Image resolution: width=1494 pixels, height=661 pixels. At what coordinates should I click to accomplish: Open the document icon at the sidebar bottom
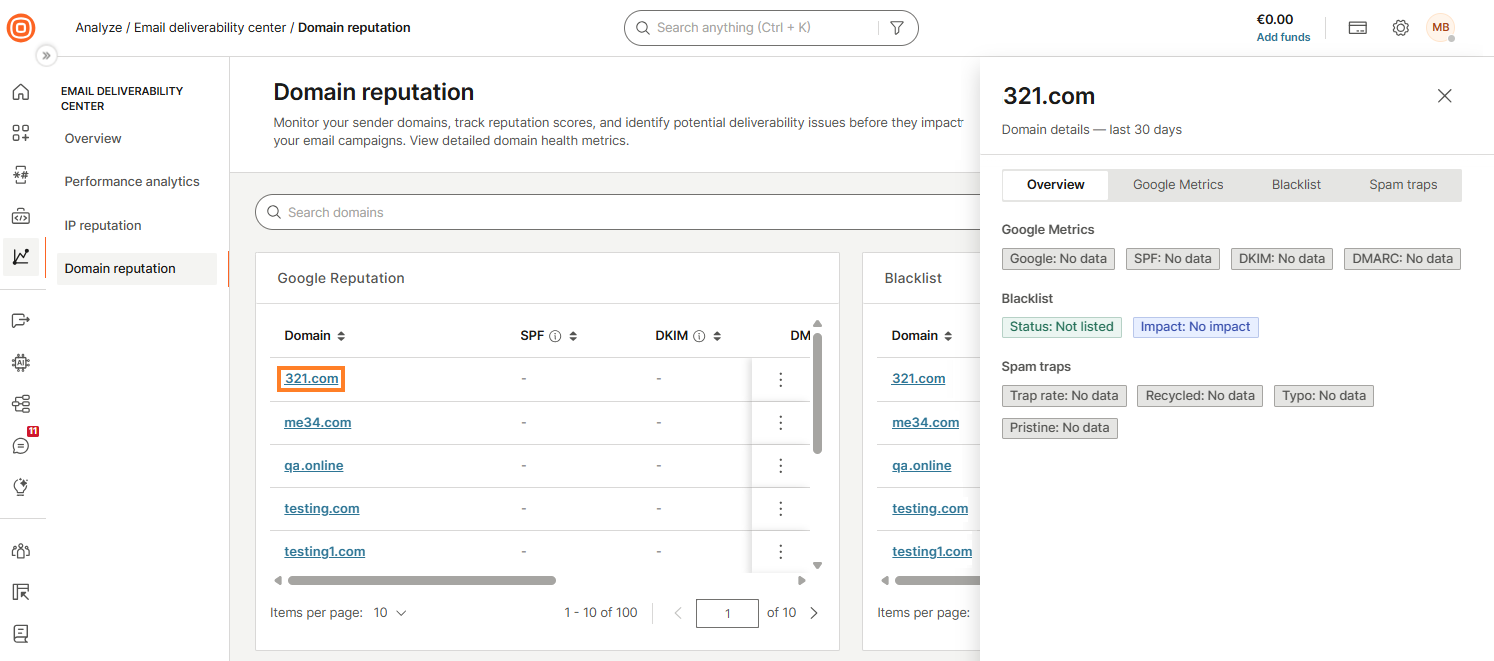coord(21,633)
